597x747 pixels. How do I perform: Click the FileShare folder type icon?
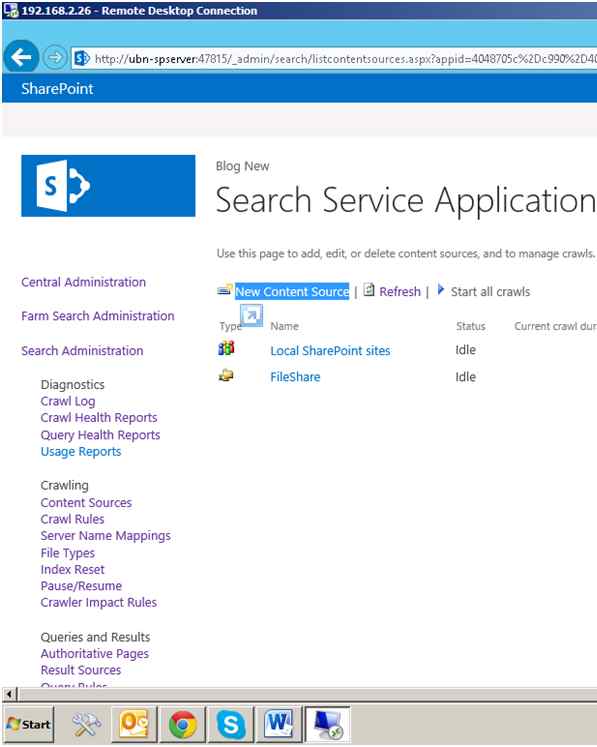[x=226, y=375]
